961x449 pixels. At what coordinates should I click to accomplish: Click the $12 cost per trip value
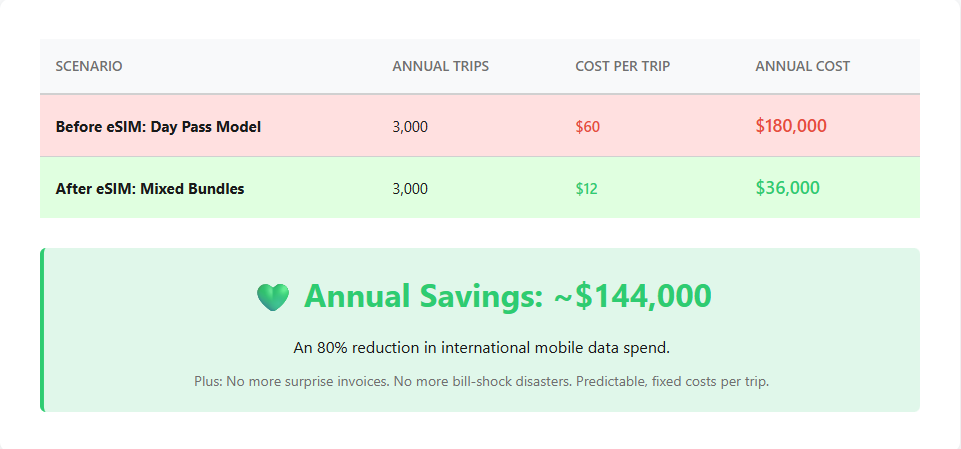point(586,188)
